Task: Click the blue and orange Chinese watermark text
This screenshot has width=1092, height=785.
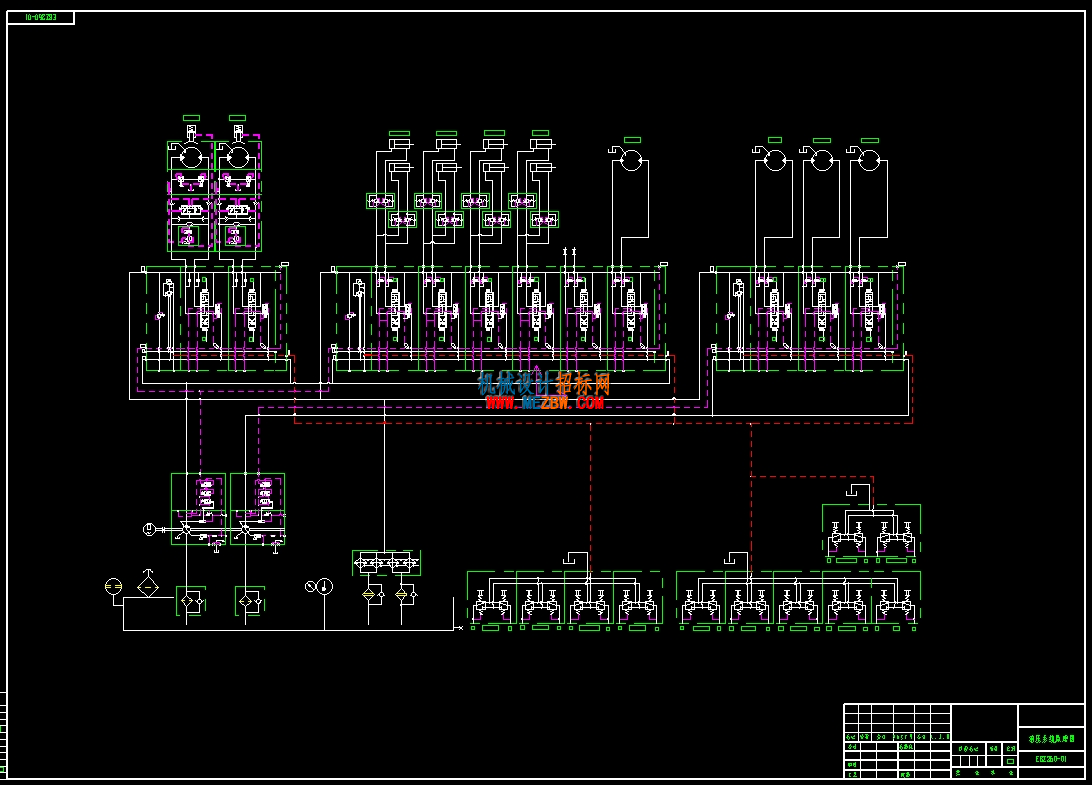Action: pyautogui.click(x=544, y=384)
